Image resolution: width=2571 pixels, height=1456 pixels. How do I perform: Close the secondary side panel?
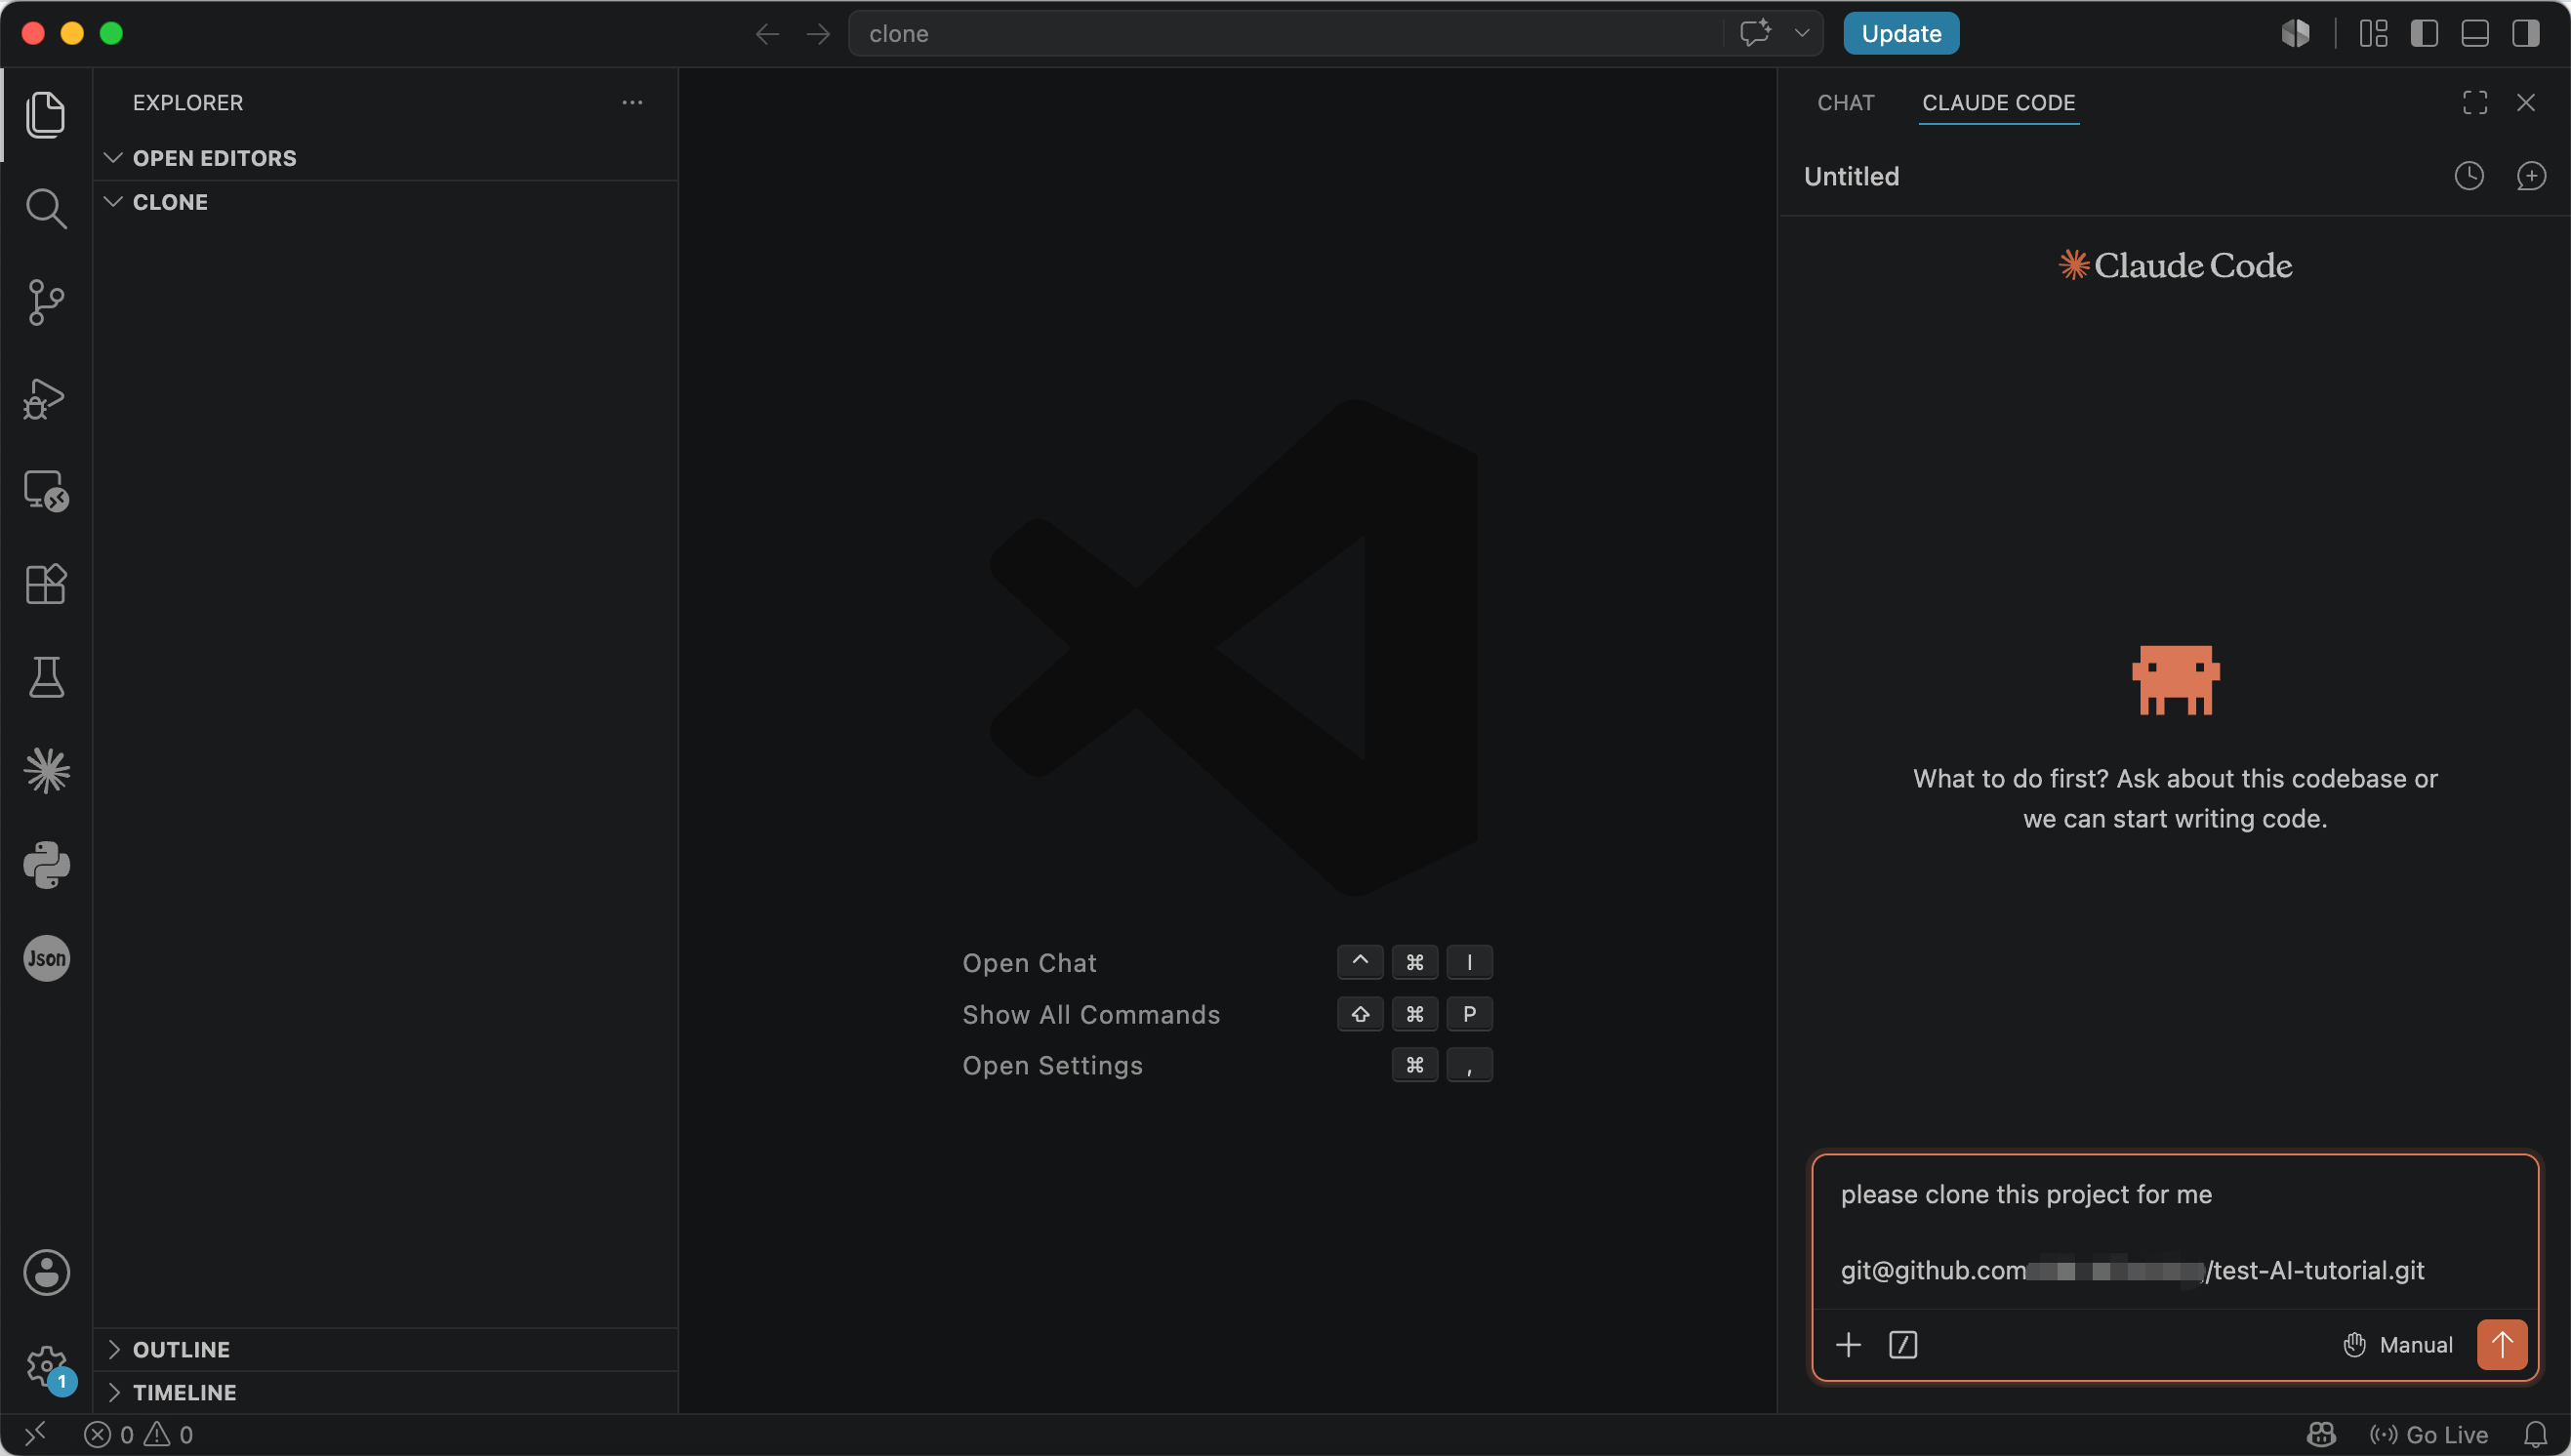click(x=2526, y=103)
